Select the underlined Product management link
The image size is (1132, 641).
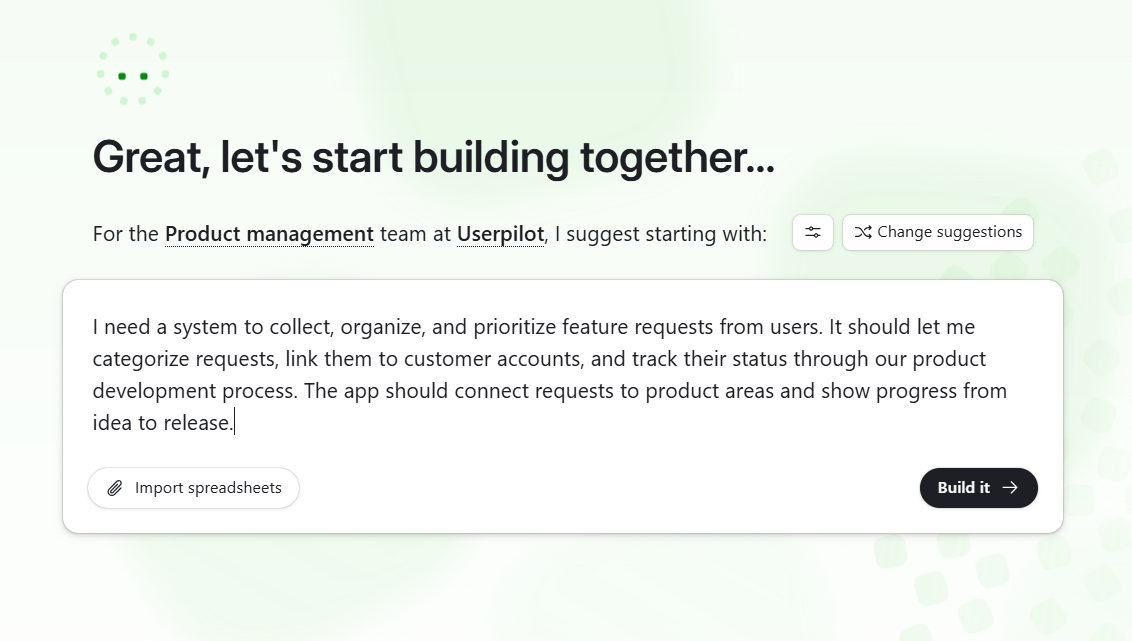click(x=268, y=233)
